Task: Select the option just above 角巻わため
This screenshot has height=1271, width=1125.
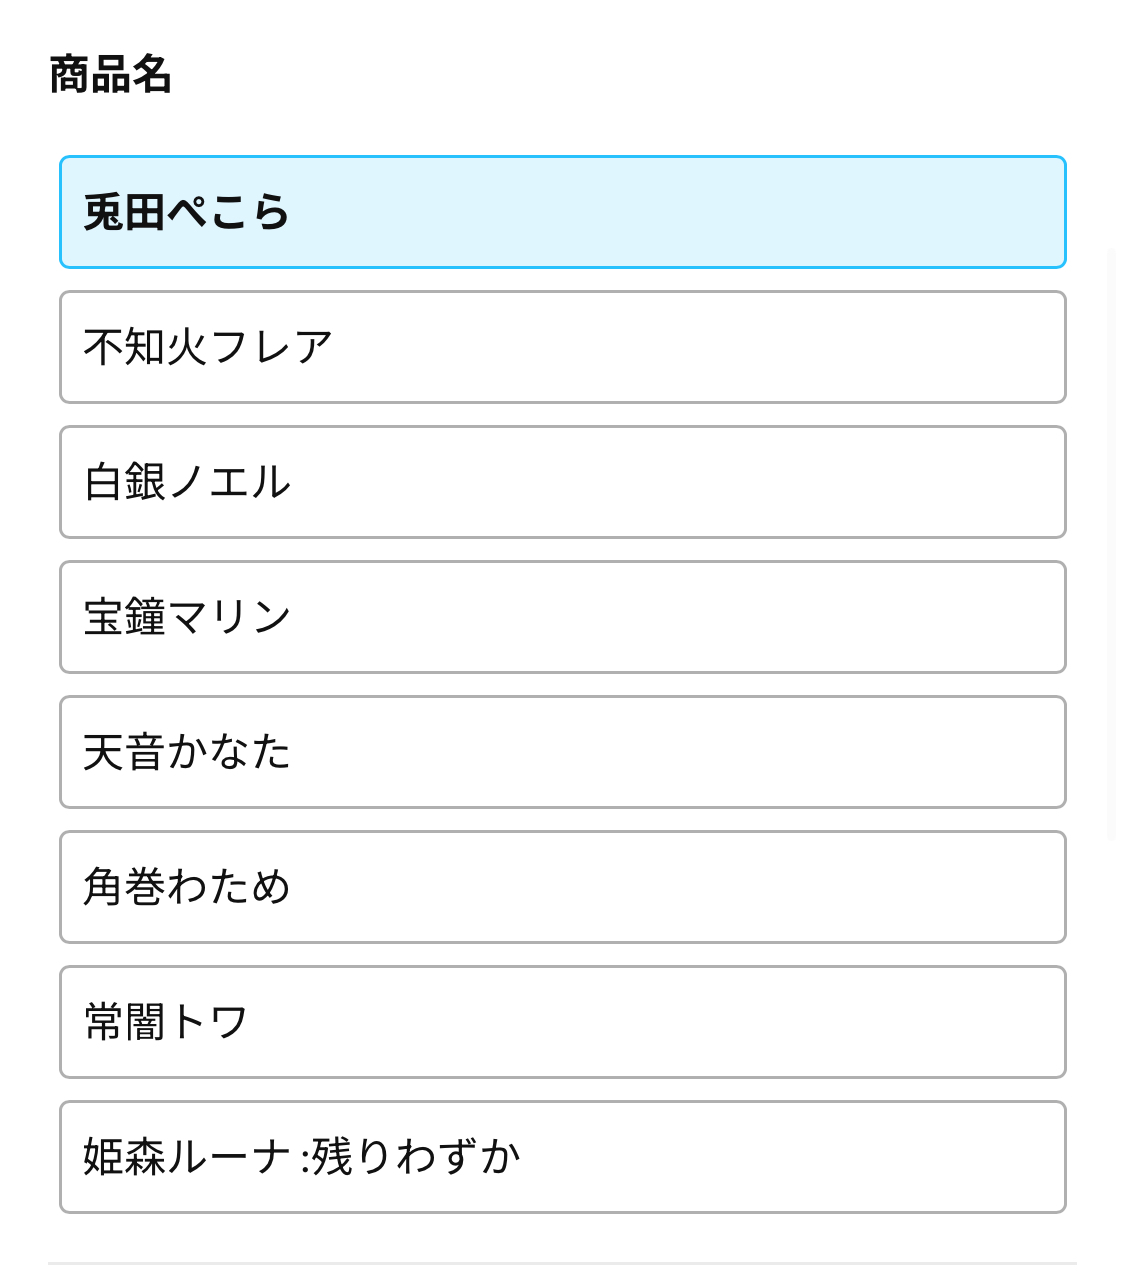Action: (x=562, y=752)
